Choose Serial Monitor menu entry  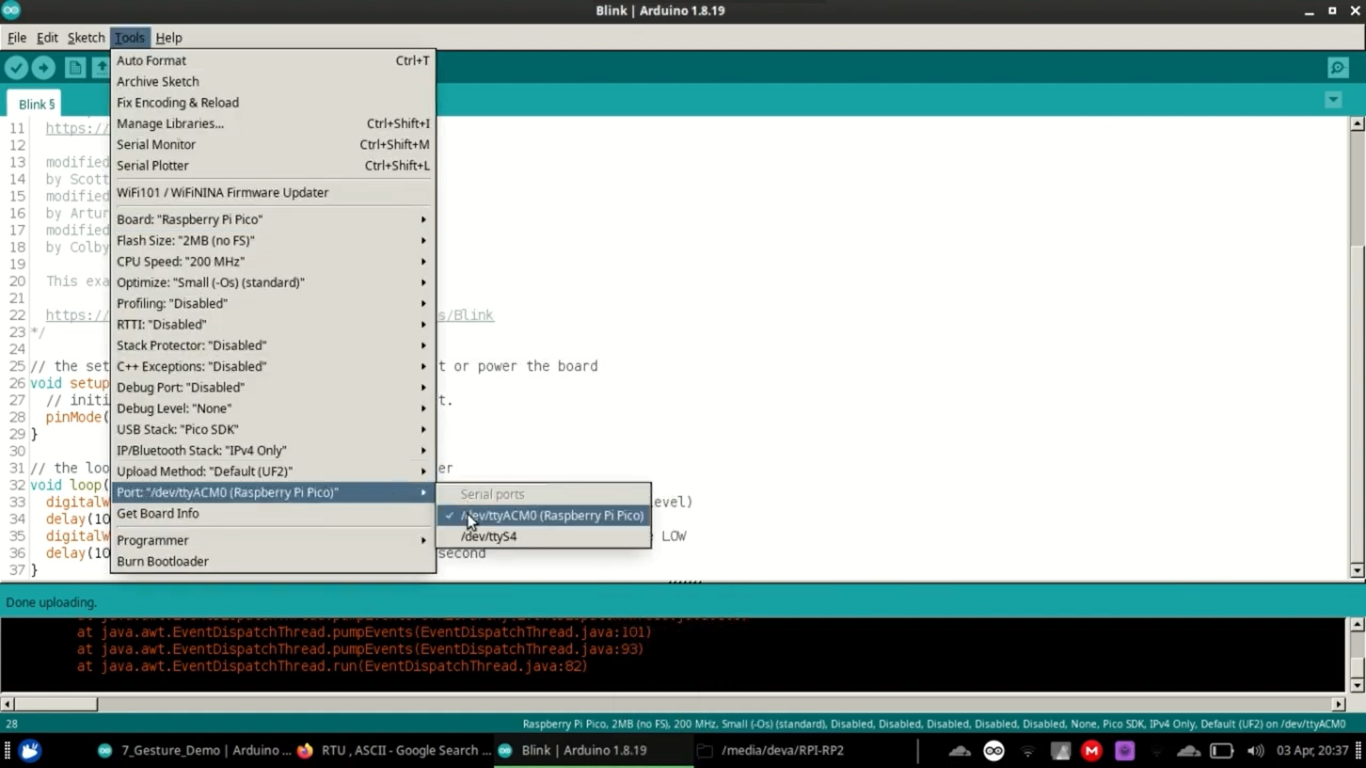tap(273, 144)
